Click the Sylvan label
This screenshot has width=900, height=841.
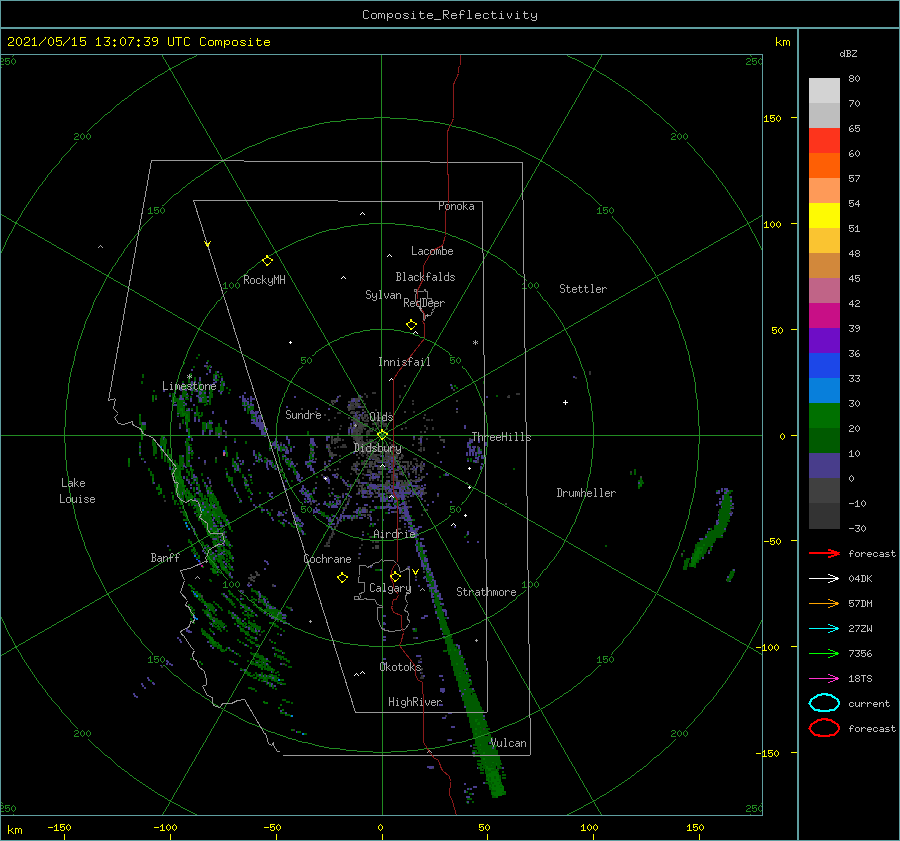(383, 295)
